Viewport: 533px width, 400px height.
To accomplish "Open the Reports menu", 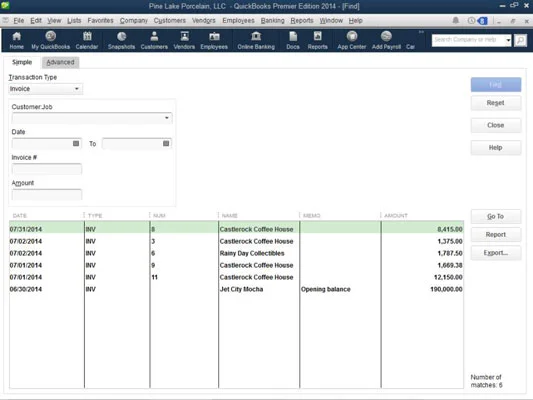I will tap(302, 20).
